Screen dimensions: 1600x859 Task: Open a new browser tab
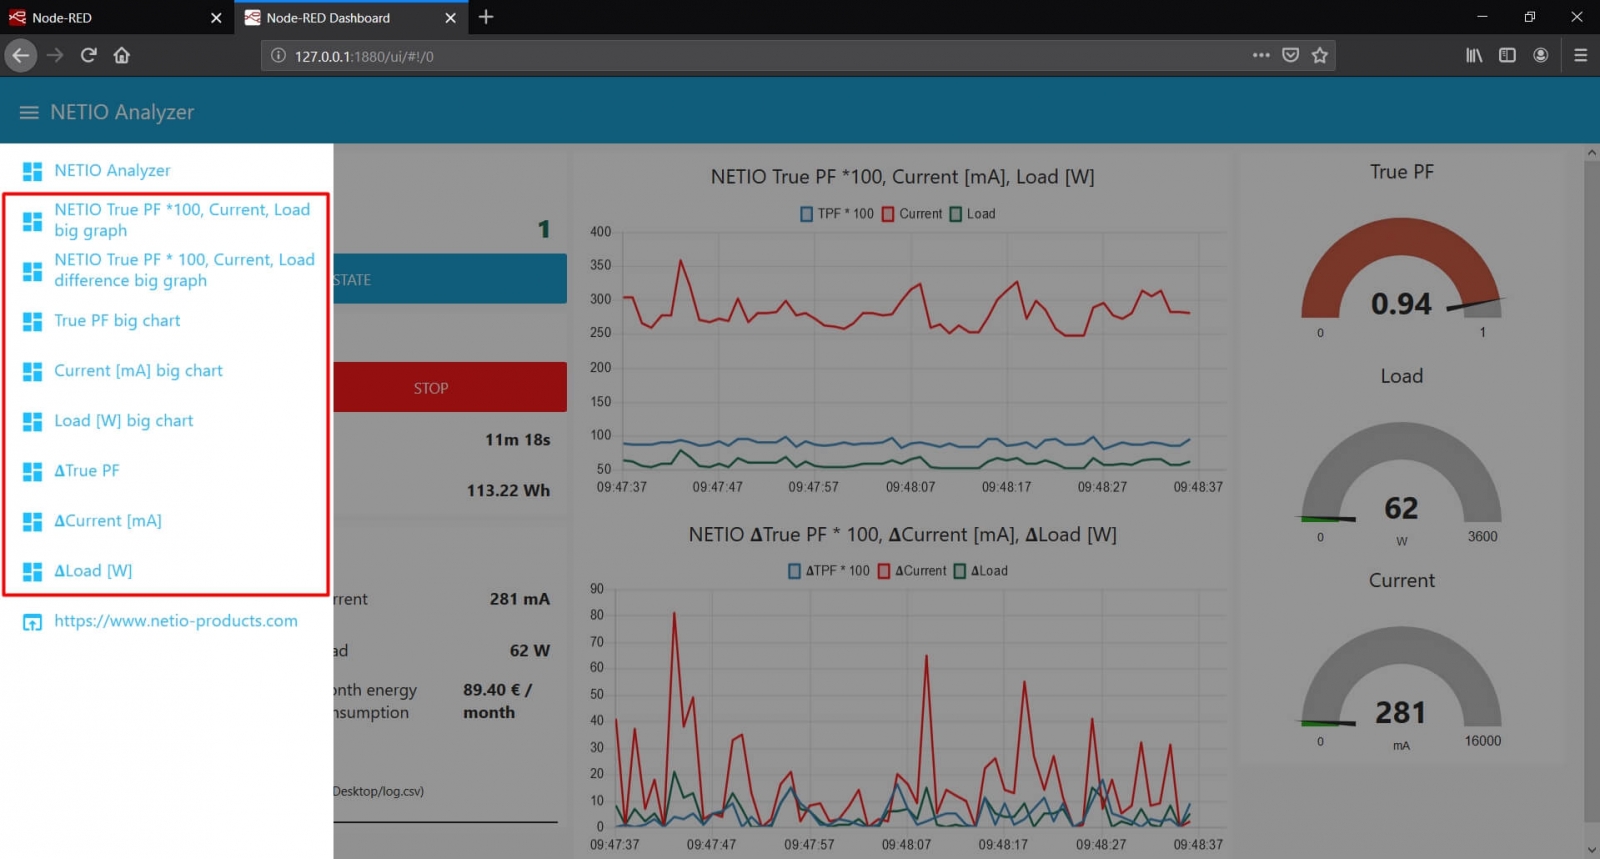[x=486, y=17]
